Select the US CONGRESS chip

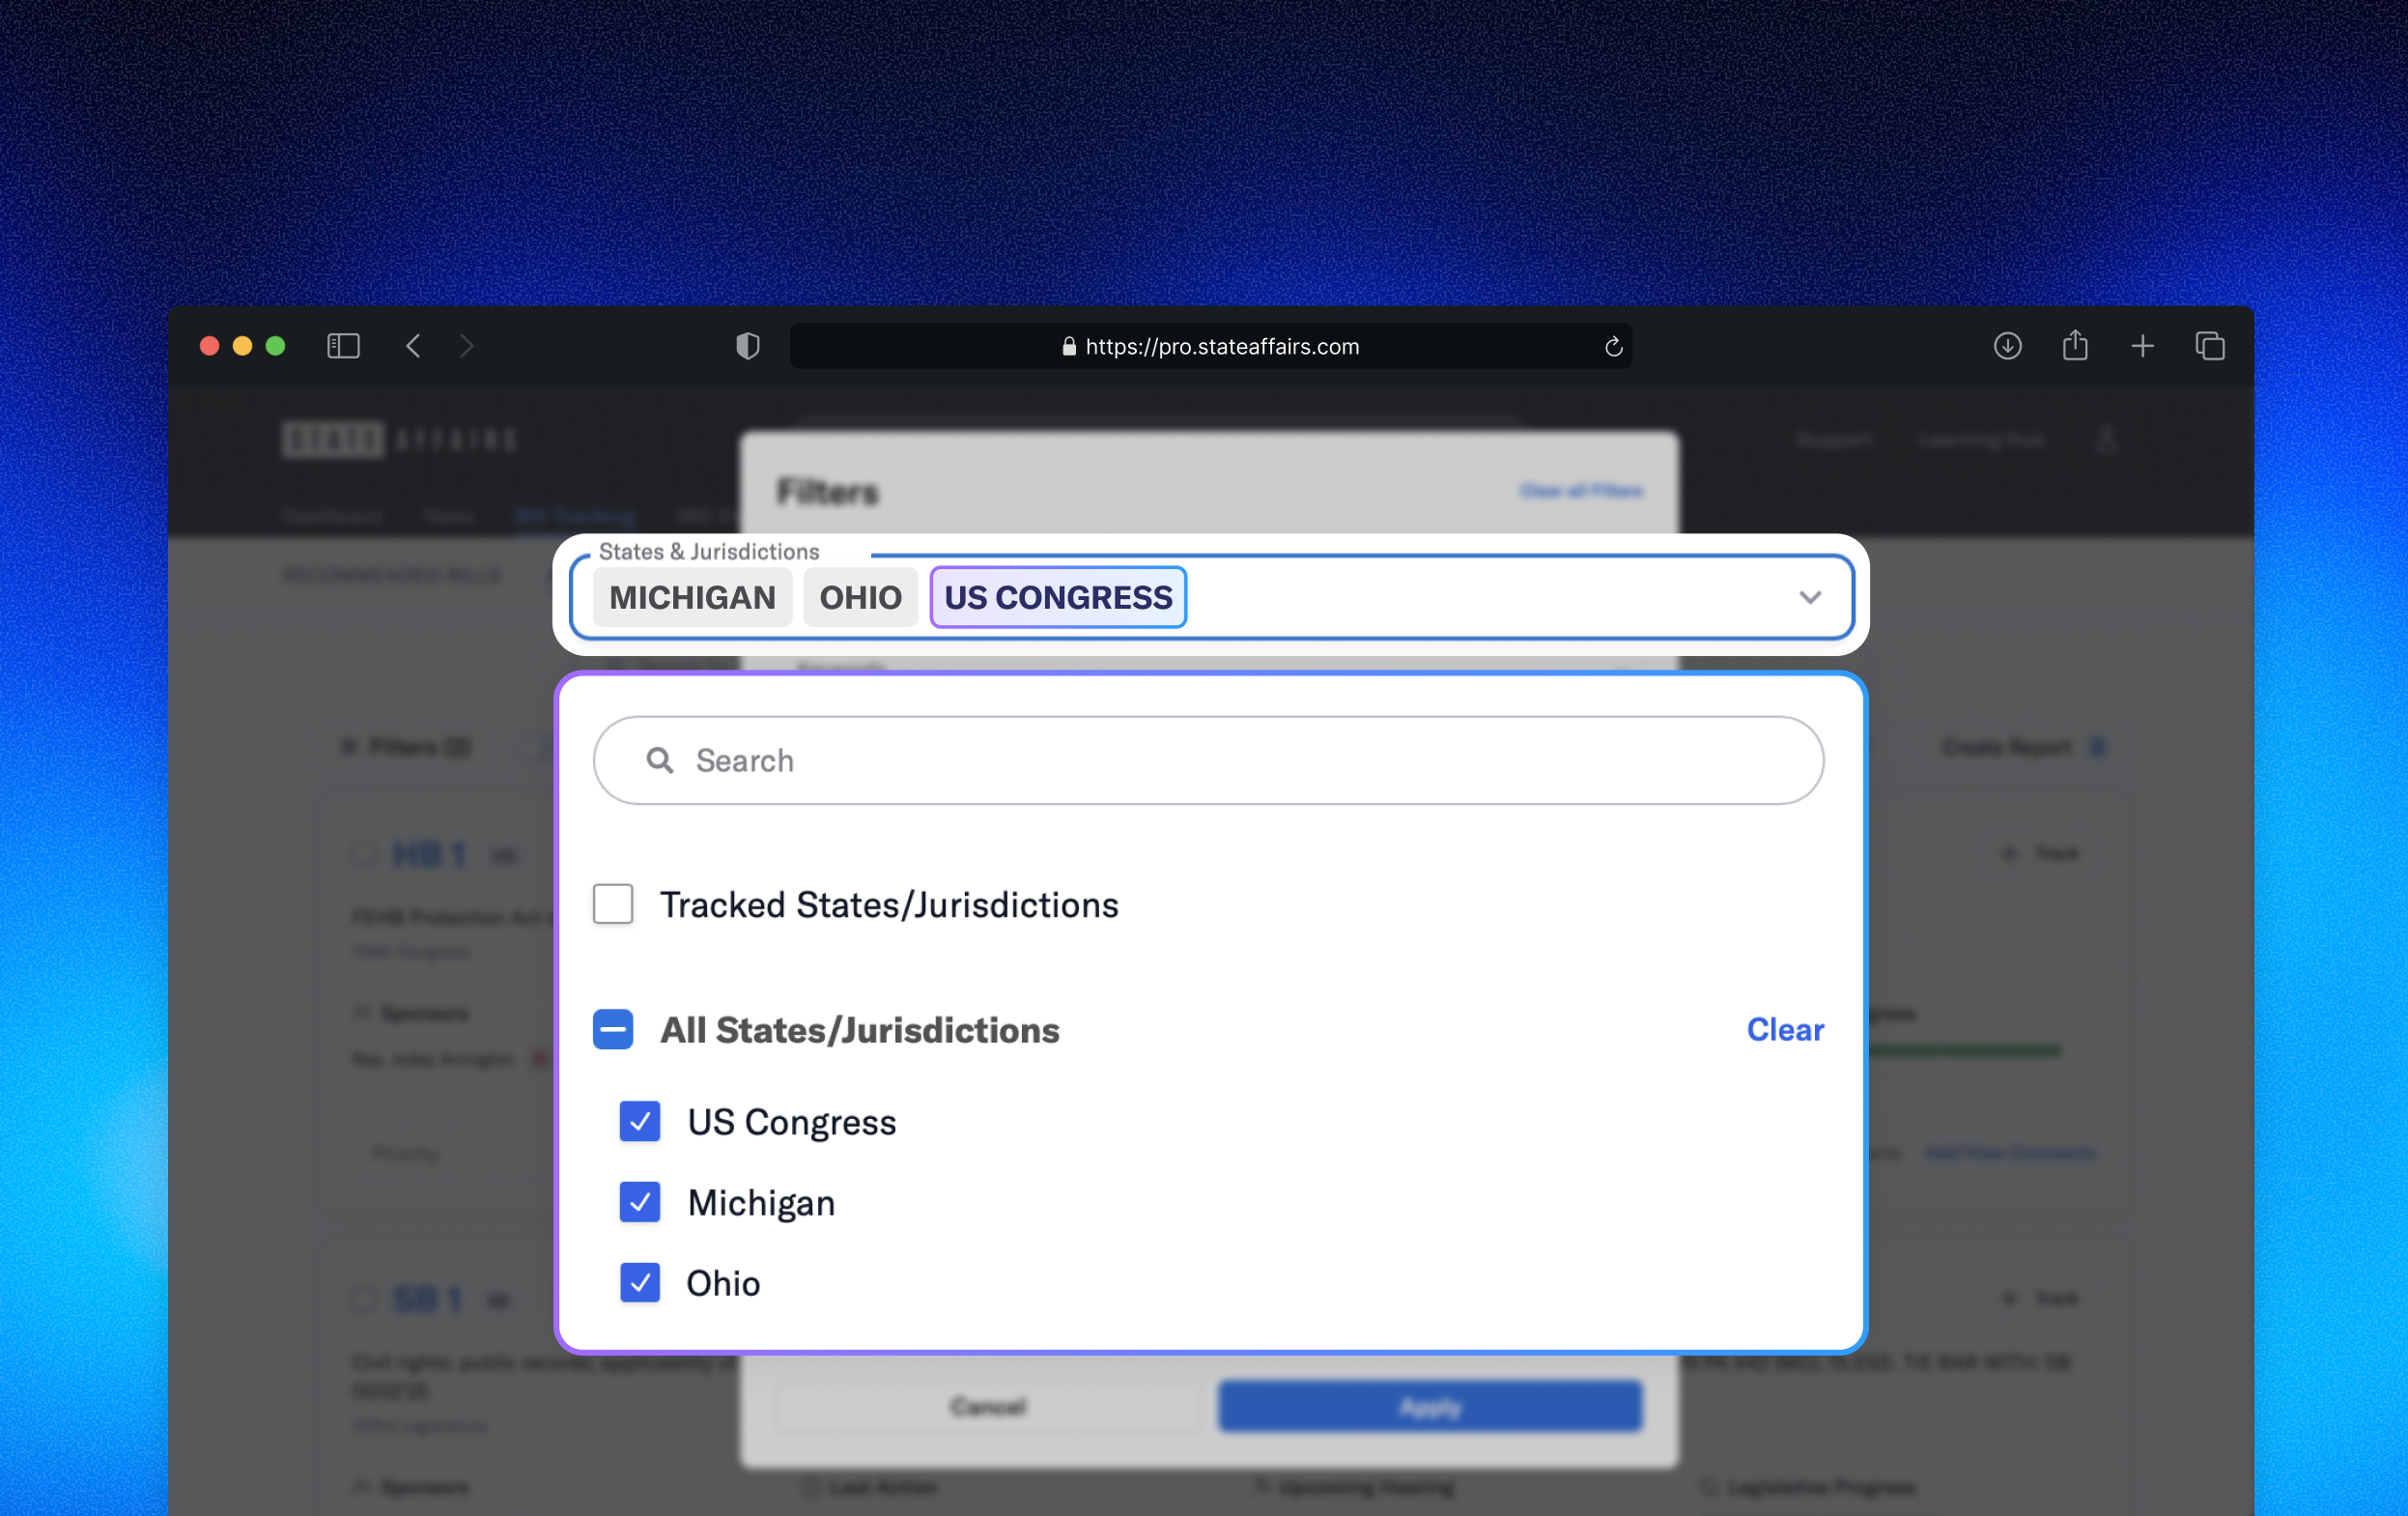1058,597
